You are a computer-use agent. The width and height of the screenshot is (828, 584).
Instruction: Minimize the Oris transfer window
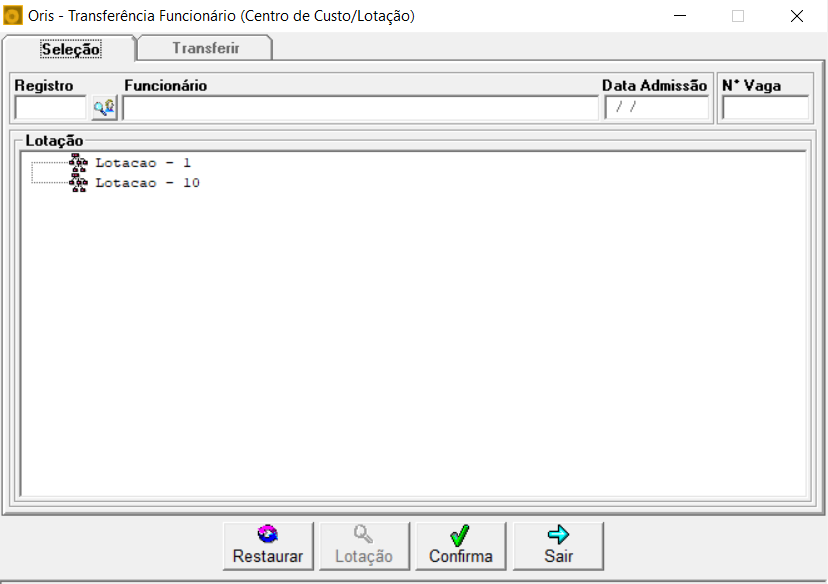click(x=680, y=16)
